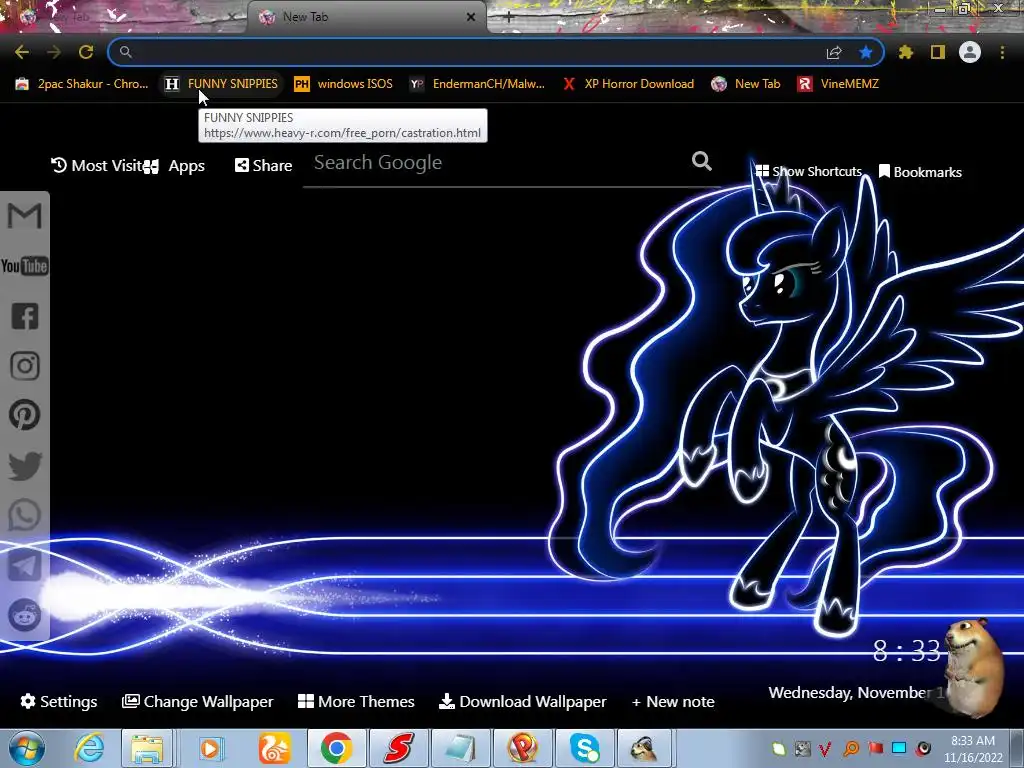Open the Windows Start orb
Image resolution: width=1024 pixels, height=768 pixels.
(x=27, y=748)
